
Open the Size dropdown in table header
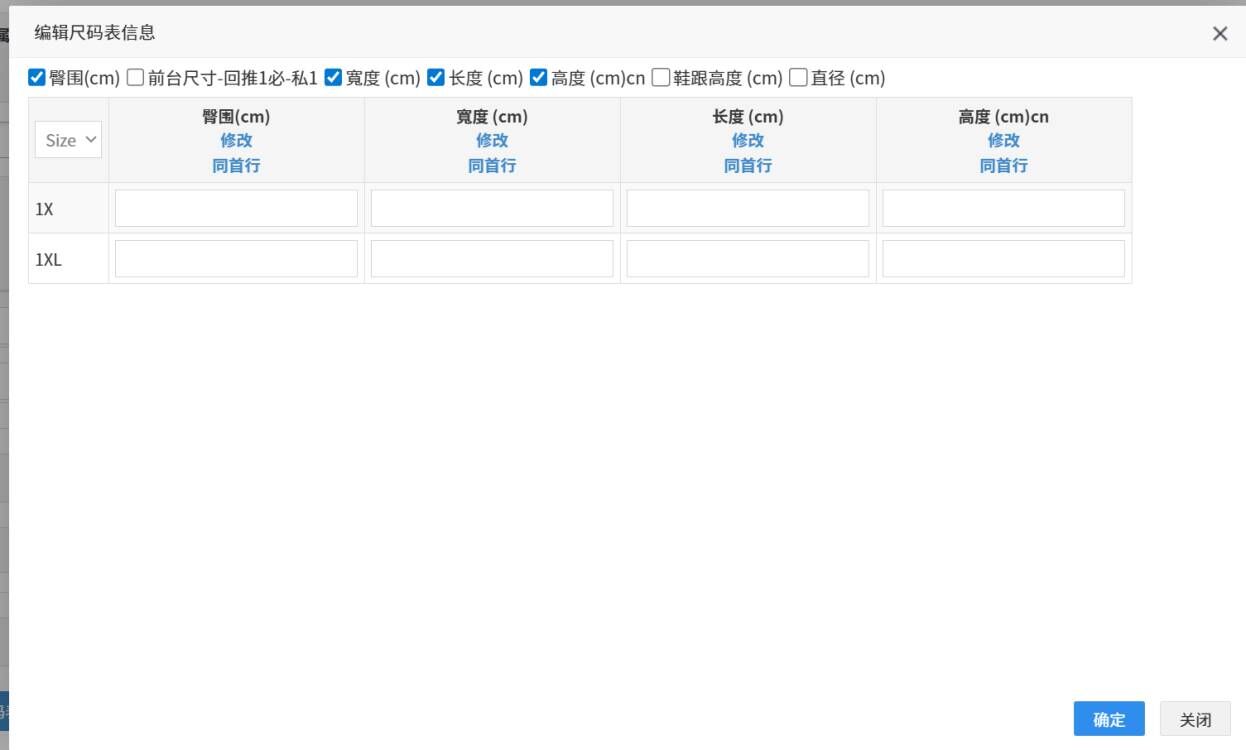[x=68, y=140]
